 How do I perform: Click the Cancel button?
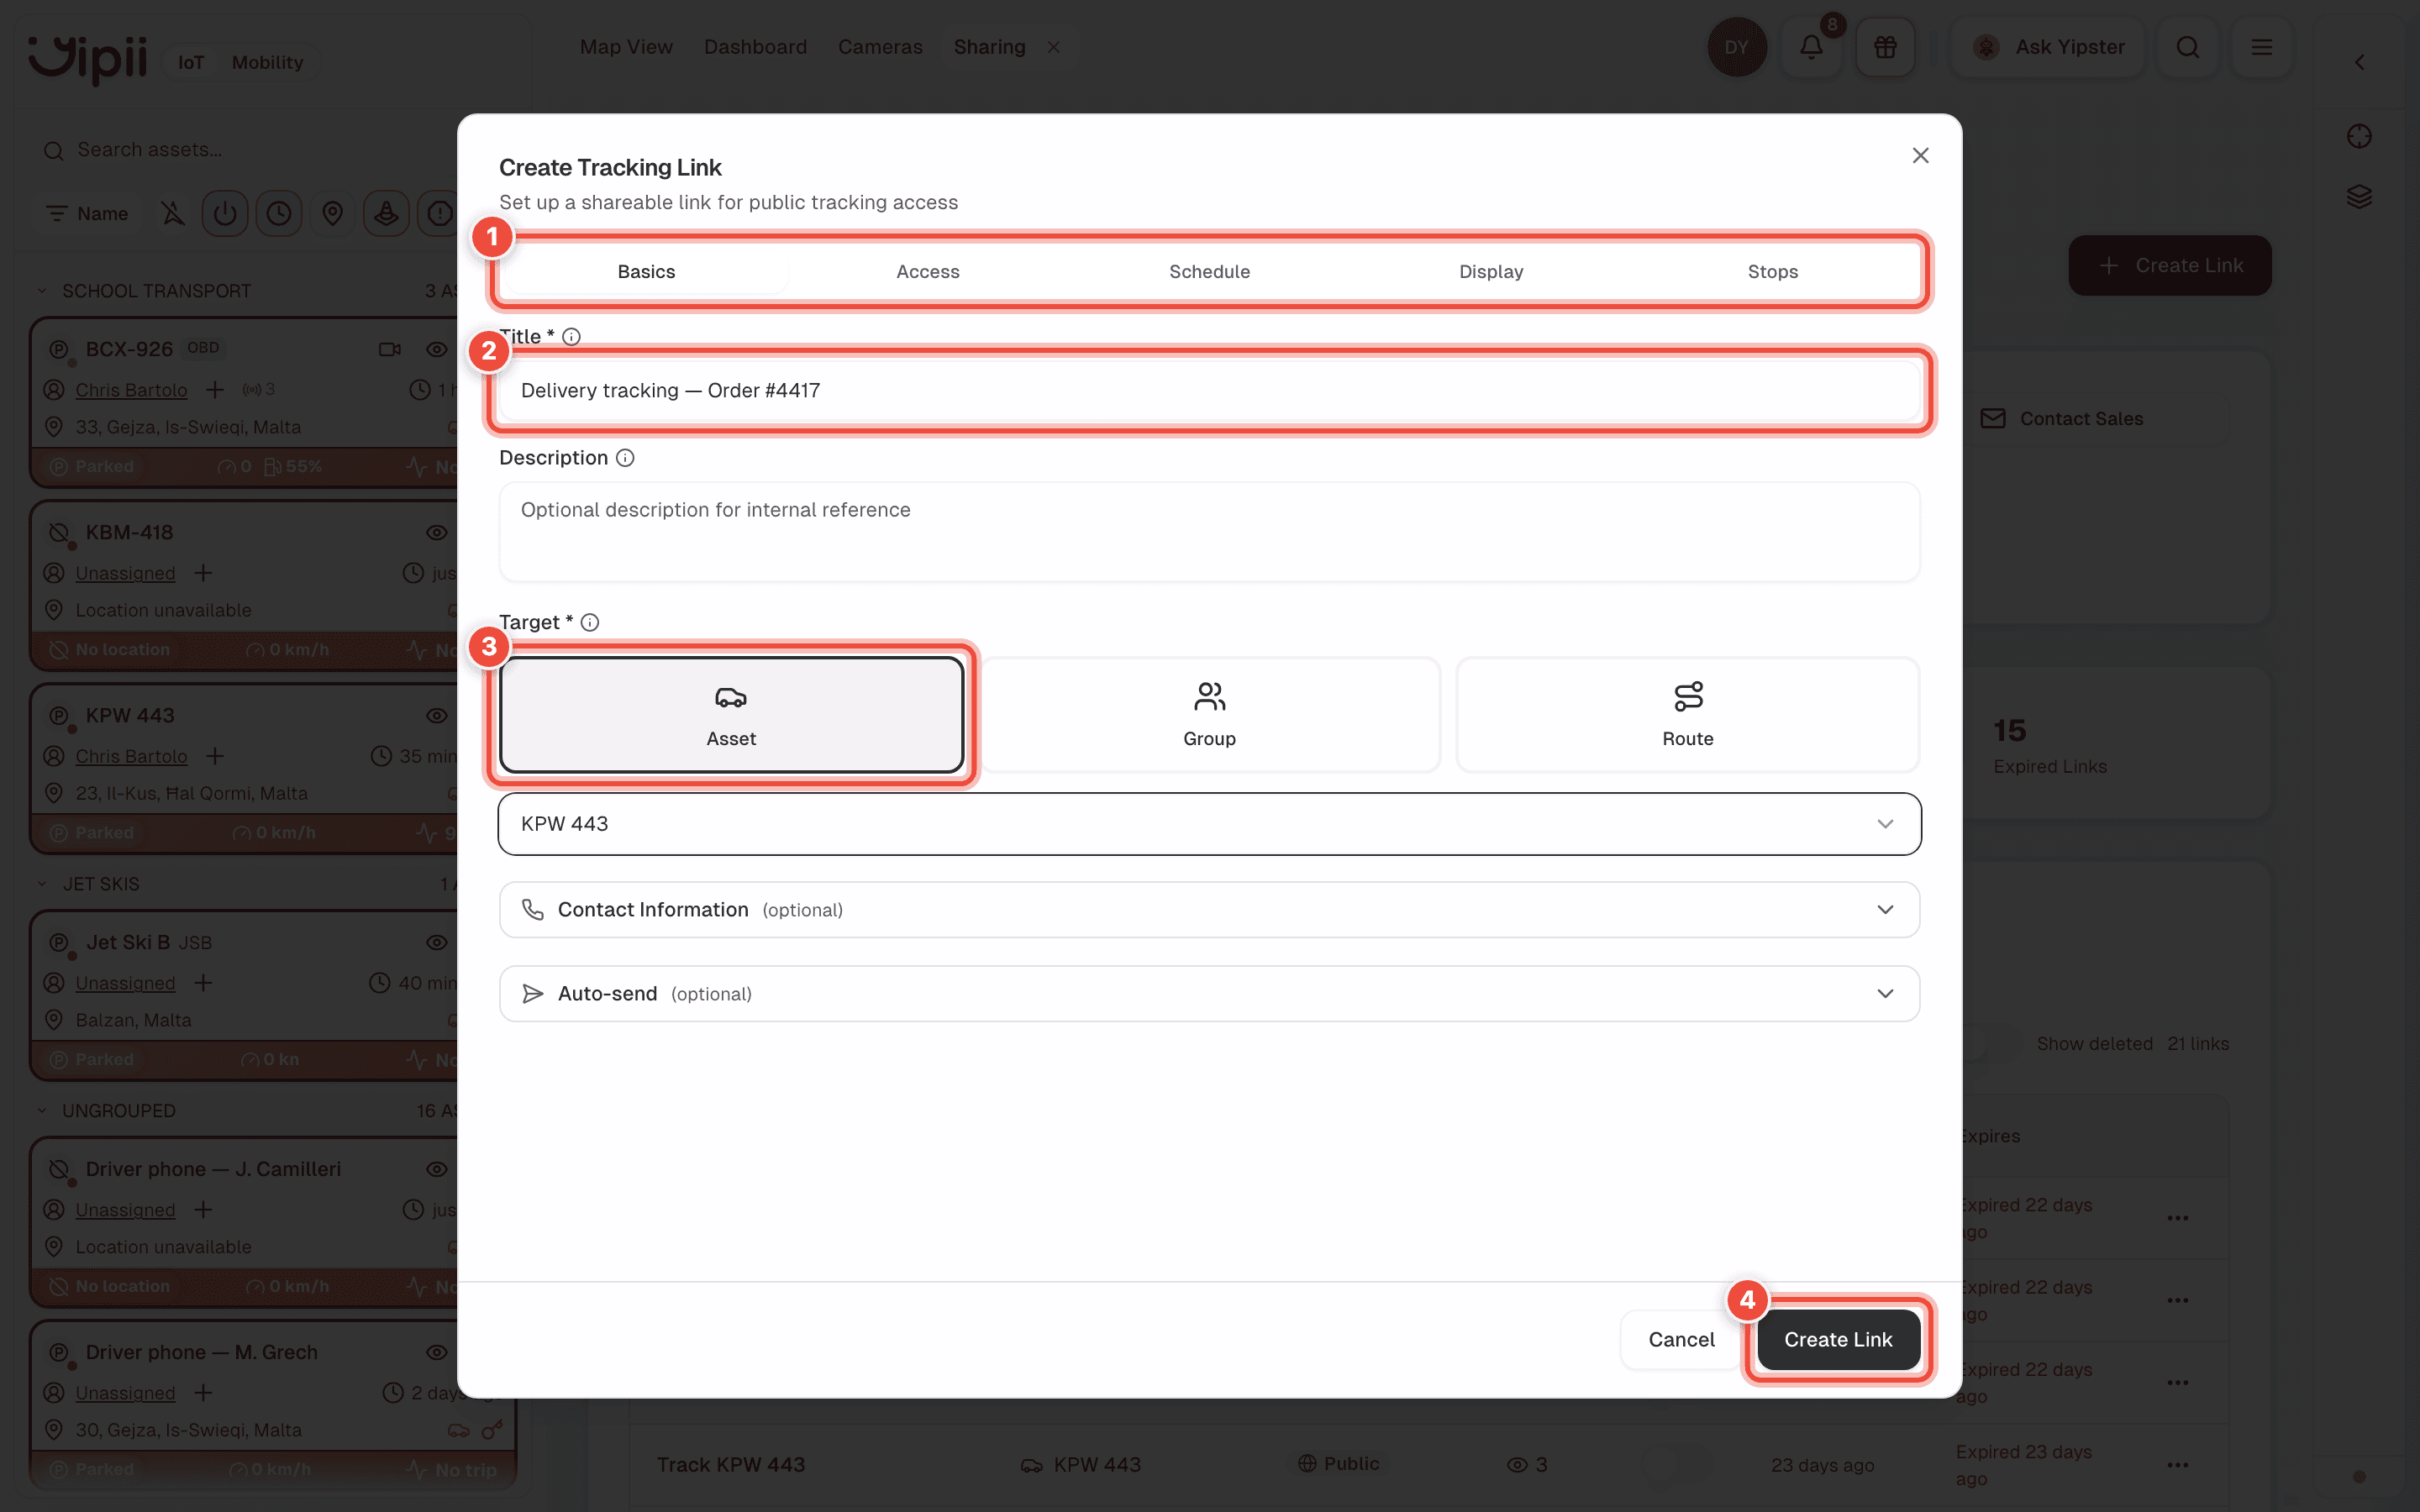click(x=1681, y=1339)
